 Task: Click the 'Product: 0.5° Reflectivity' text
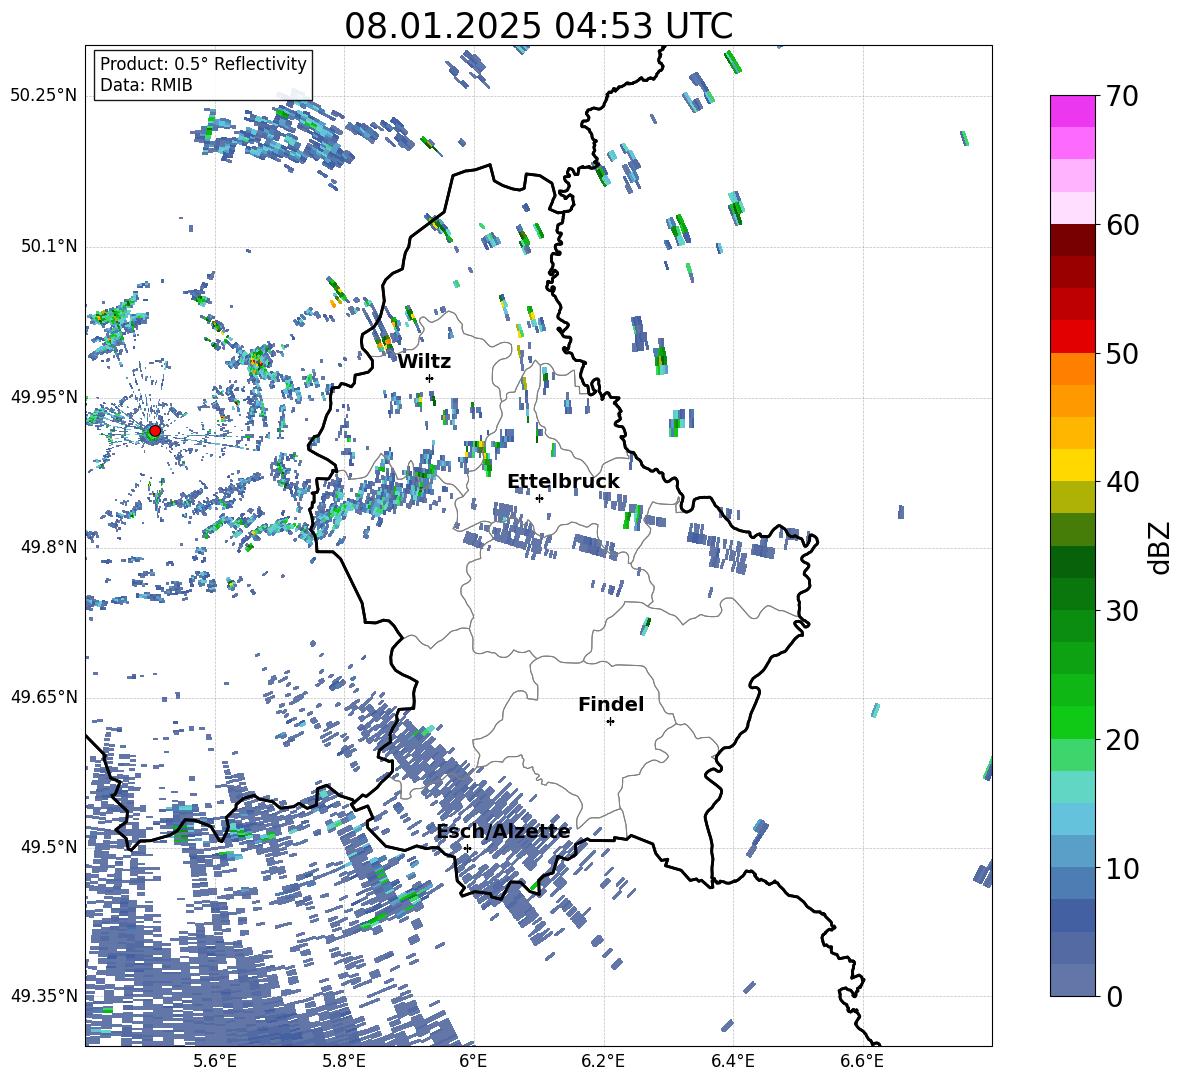tap(203, 64)
